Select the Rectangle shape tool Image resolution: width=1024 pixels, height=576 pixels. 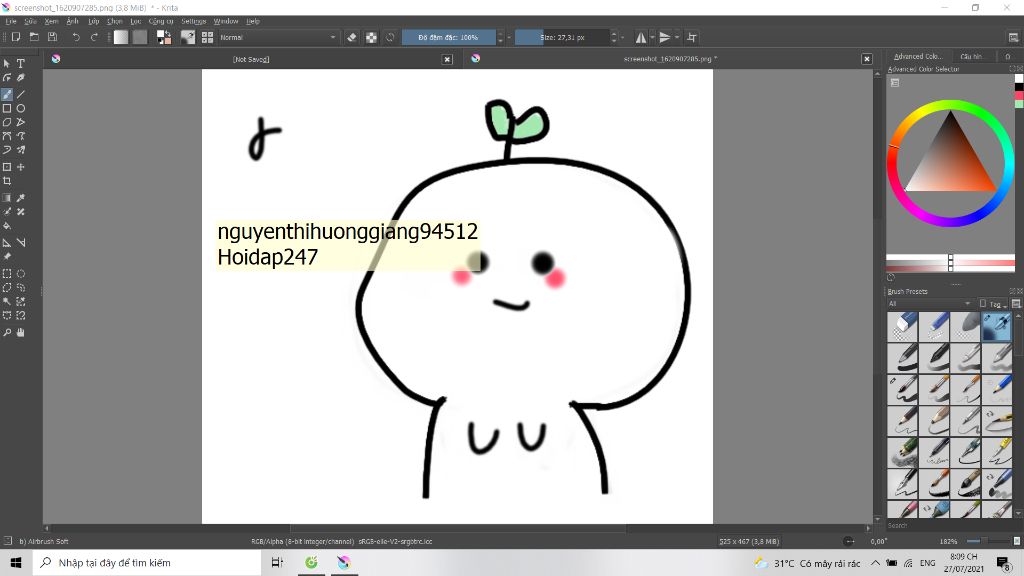click(7, 108)
